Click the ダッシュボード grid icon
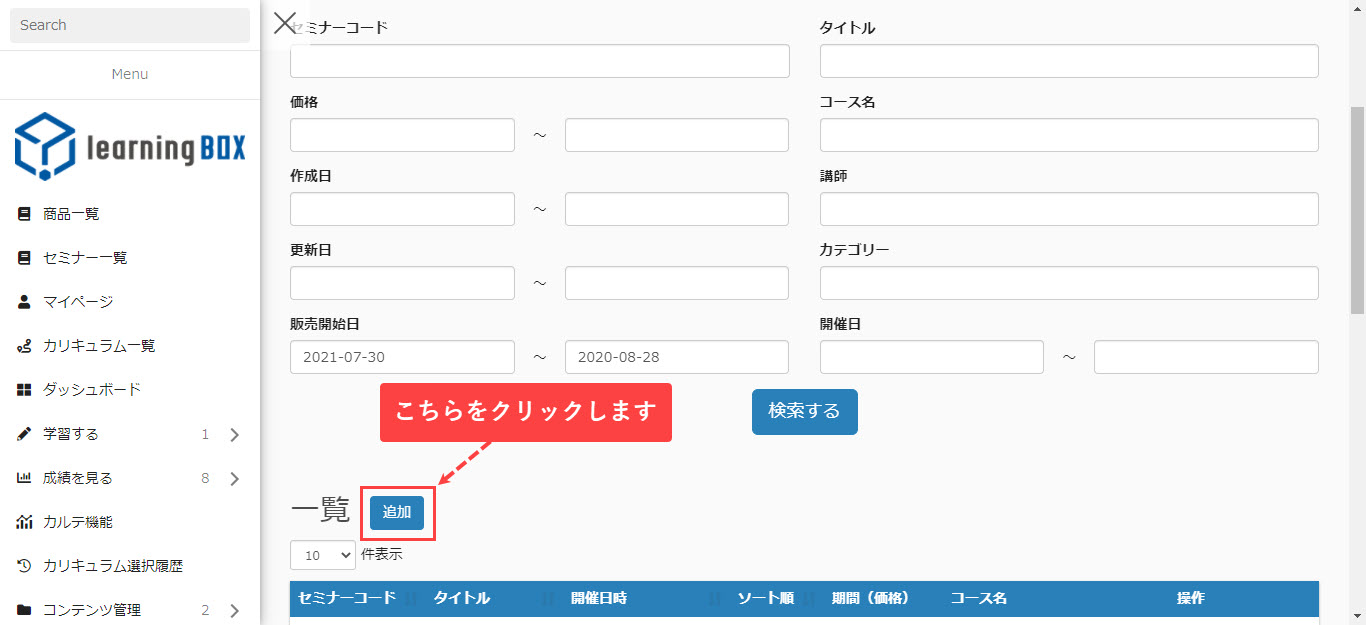 pos(24,390)
